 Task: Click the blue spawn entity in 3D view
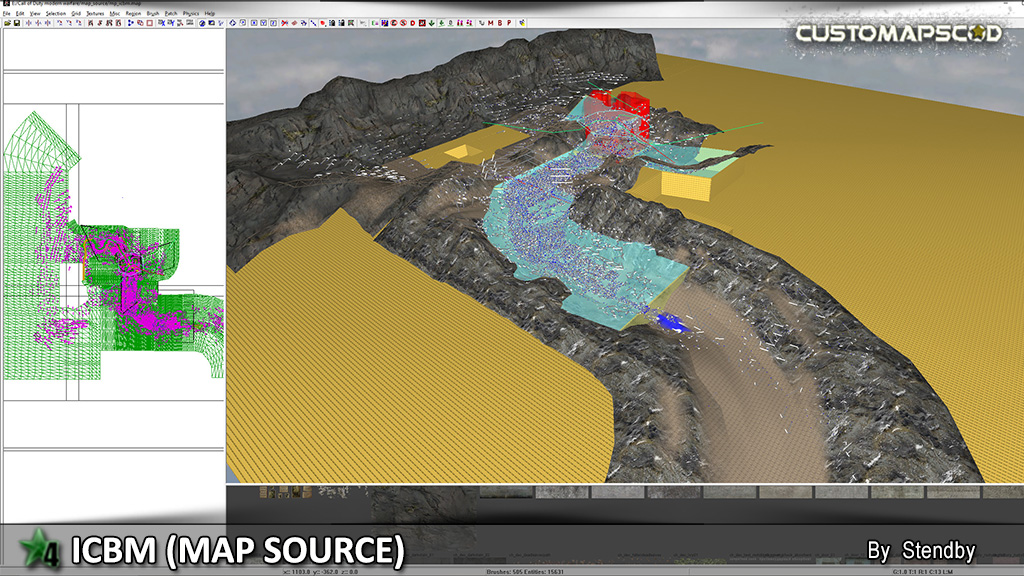(671, 321)
